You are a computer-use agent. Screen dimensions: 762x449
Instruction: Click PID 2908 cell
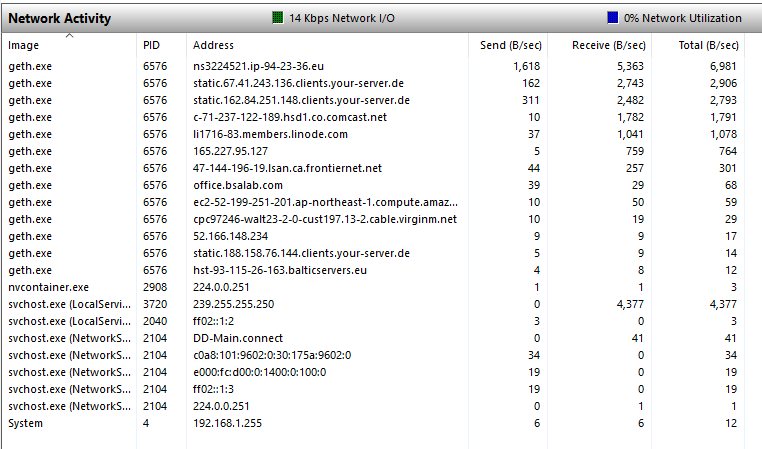click(155, 287)
